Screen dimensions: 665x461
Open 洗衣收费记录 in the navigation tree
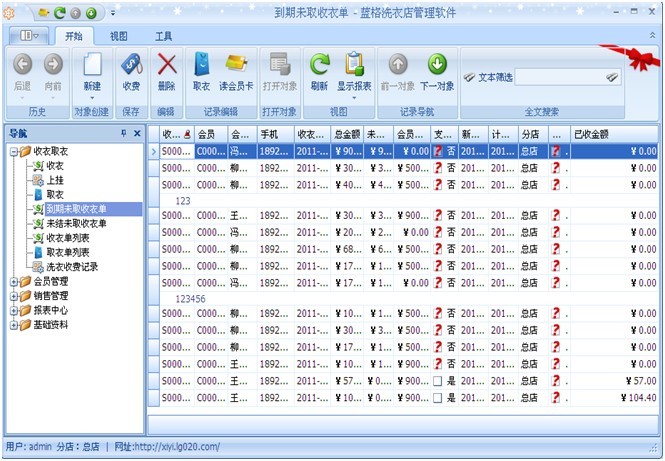pos(72,267)
